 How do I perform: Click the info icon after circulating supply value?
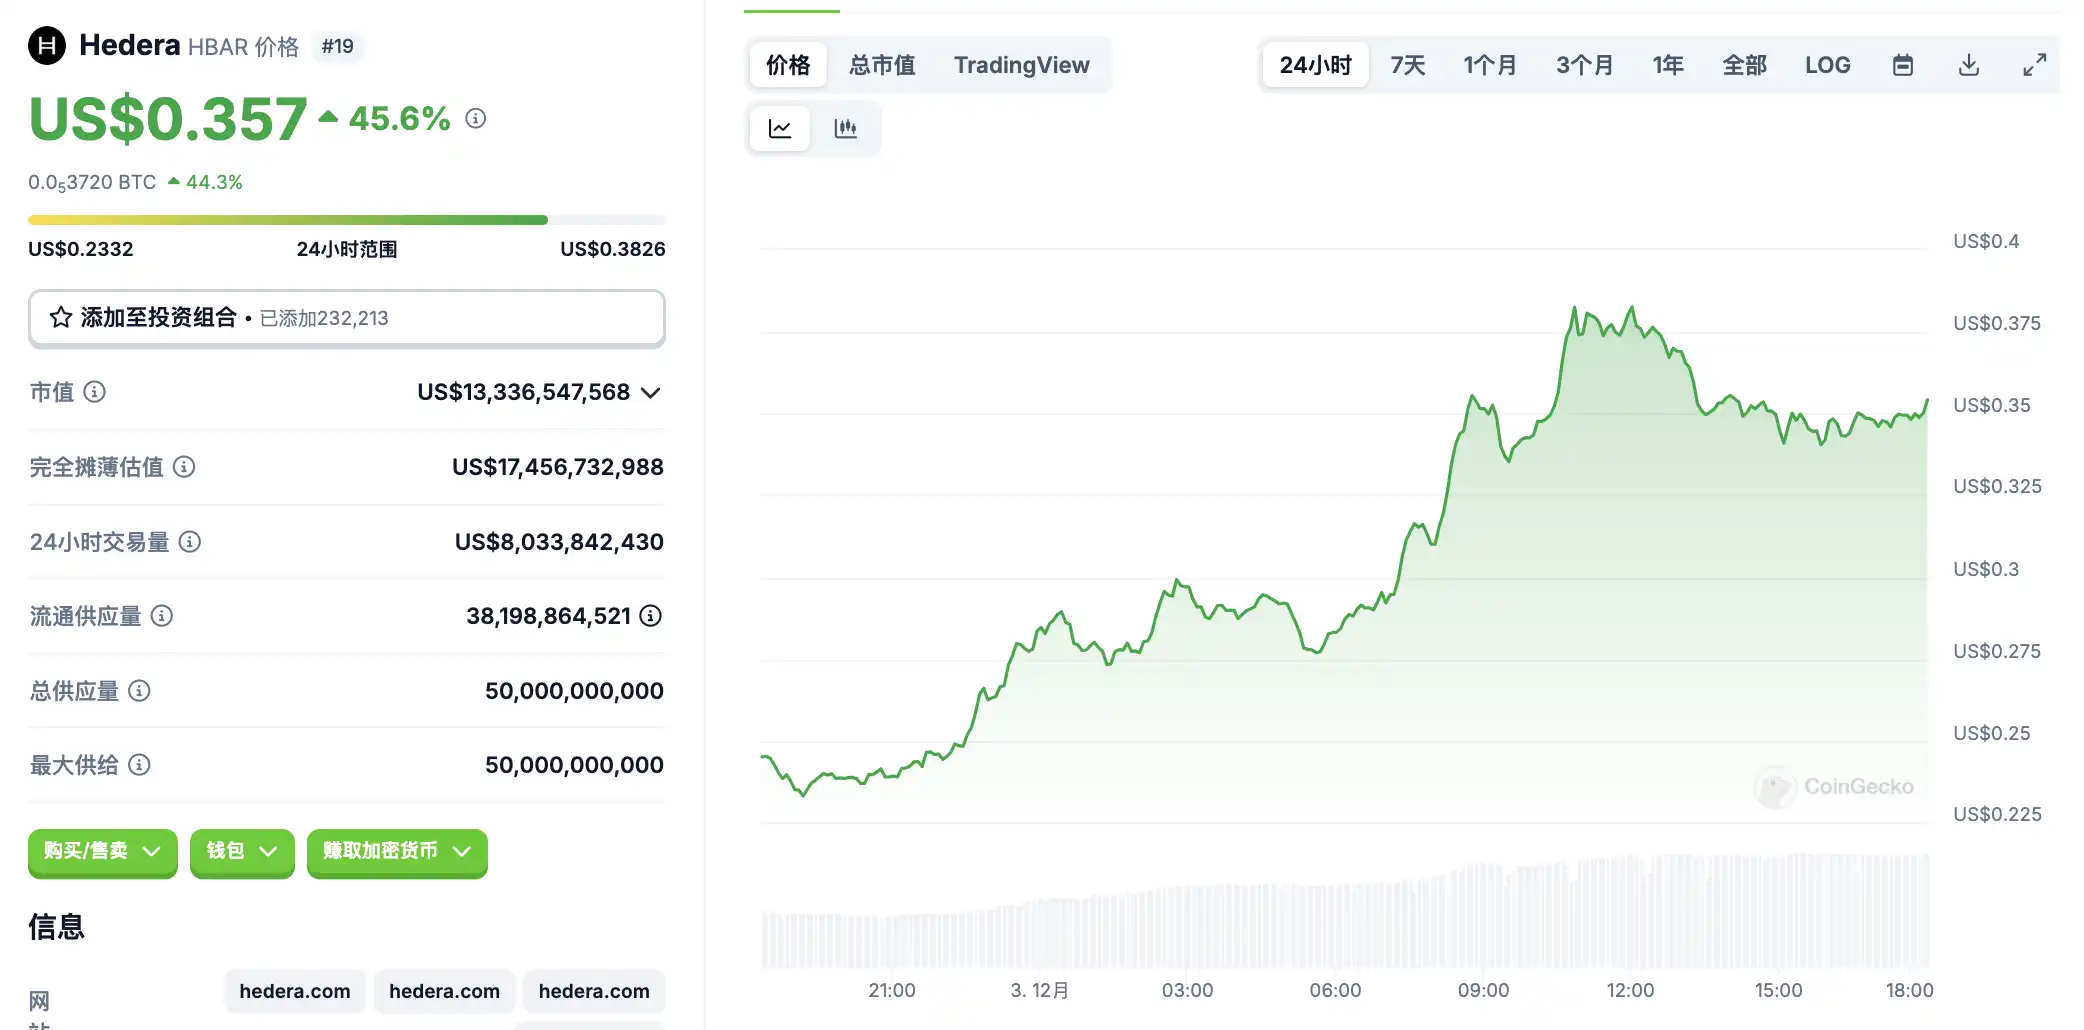click(651, 616)
